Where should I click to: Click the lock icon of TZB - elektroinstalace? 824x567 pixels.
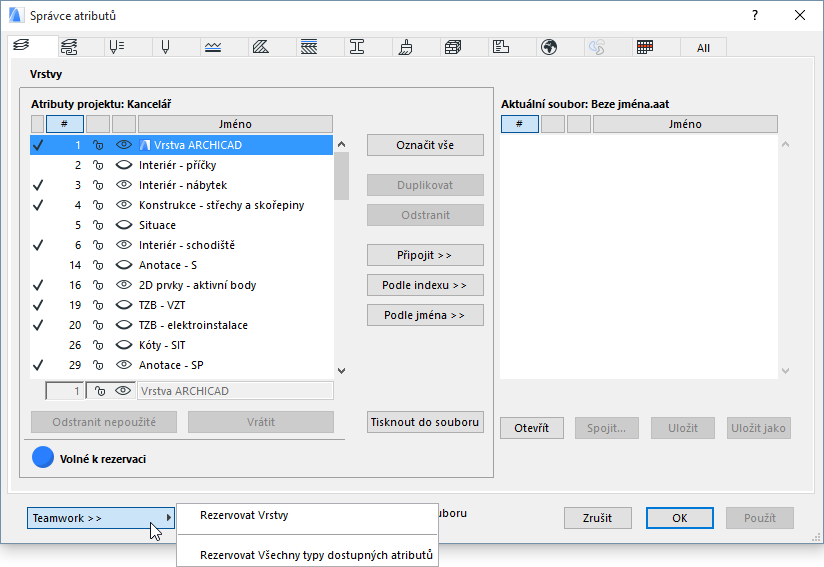coord(98,325)
